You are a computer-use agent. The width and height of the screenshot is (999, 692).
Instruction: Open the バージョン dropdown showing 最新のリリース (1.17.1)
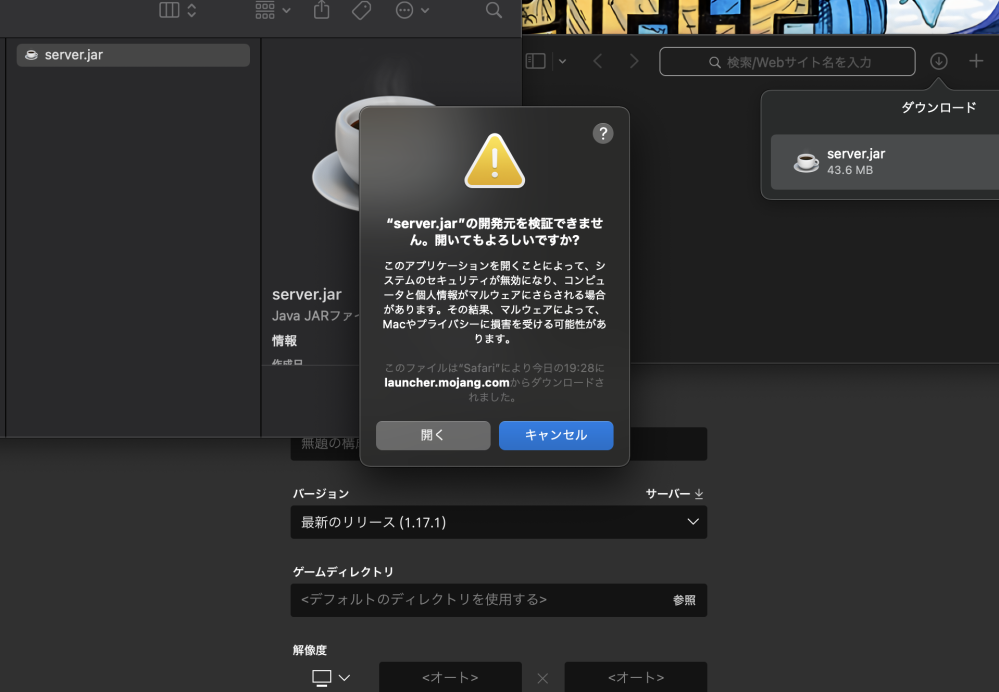tap(499, 522)
